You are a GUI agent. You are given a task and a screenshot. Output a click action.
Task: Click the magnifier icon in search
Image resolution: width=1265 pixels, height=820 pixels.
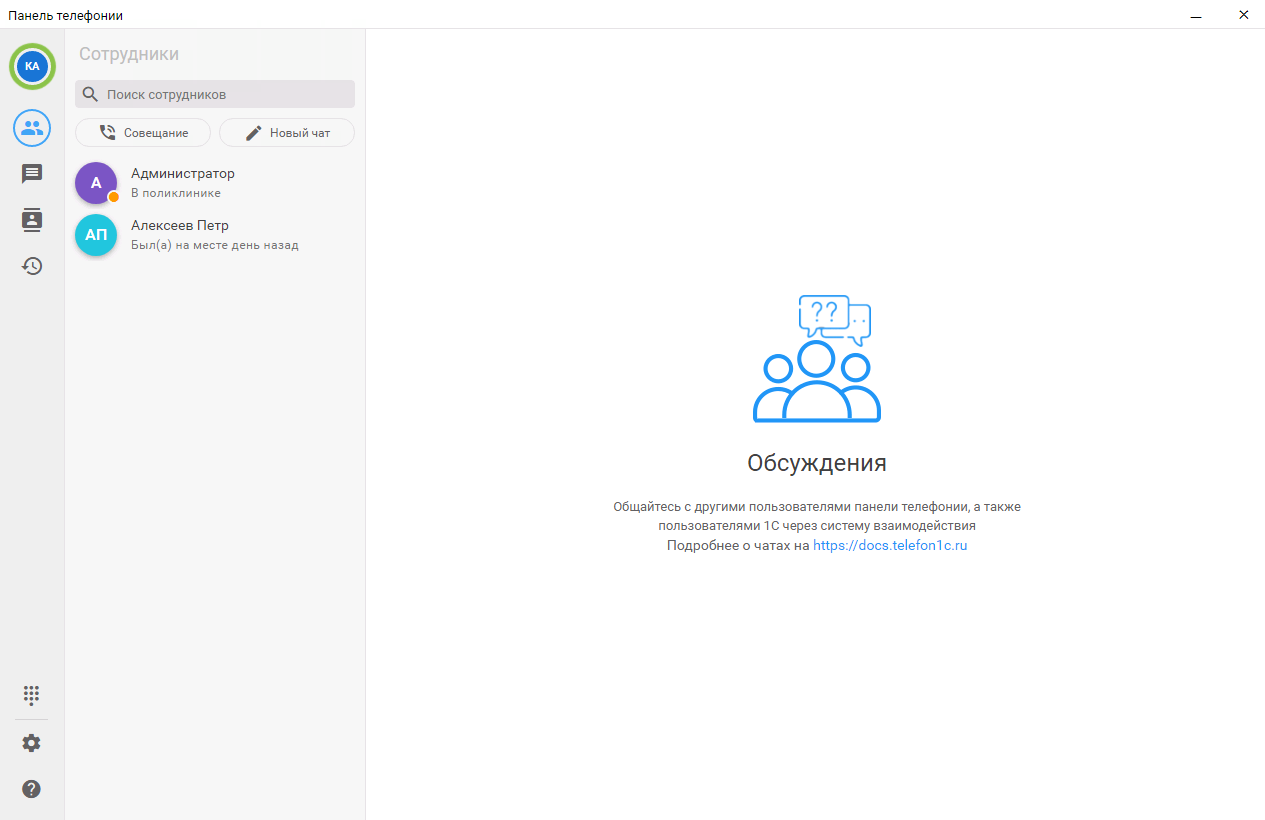90,94
